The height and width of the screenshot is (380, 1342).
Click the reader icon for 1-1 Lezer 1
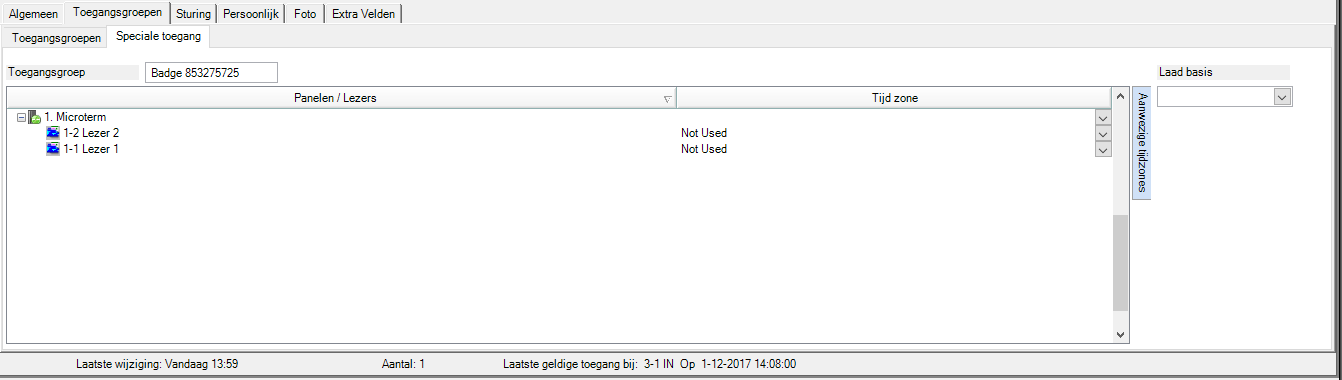[53, 149]
